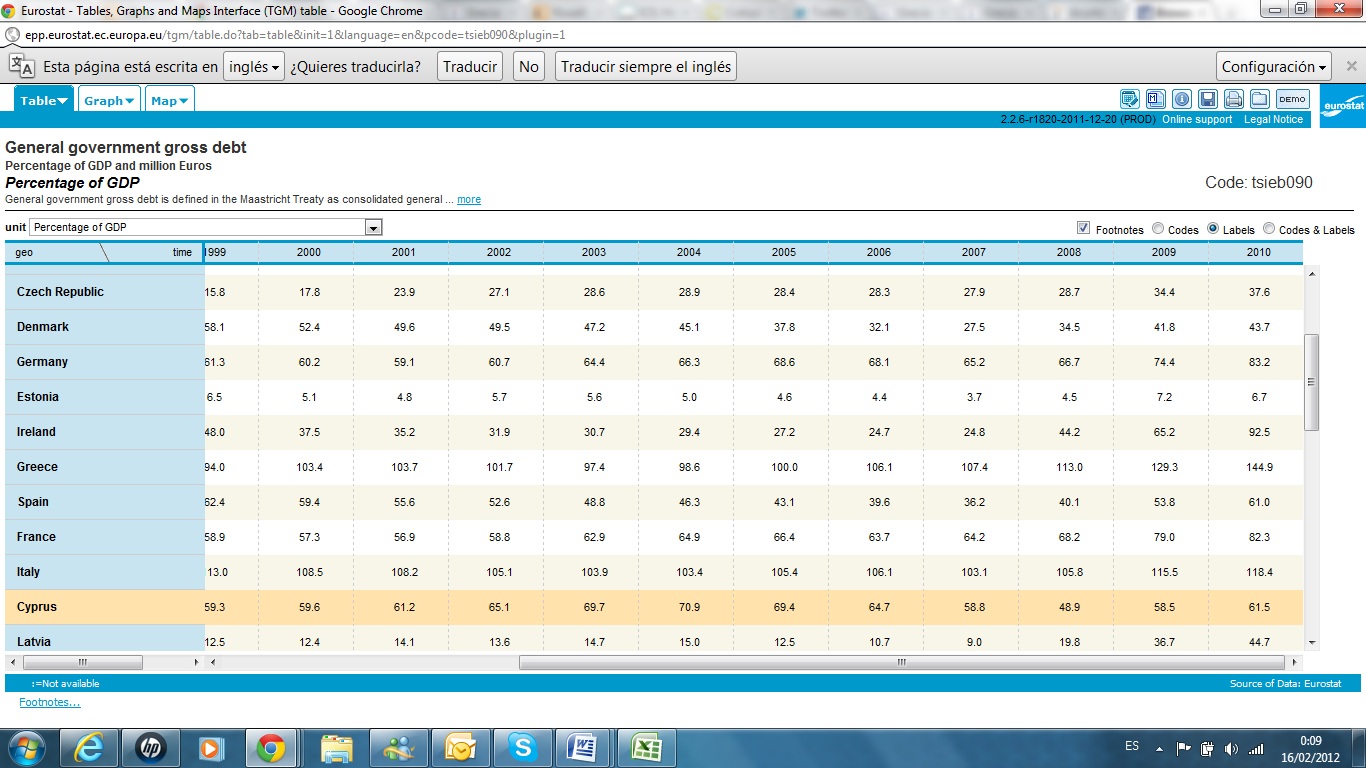The width and height of the screenshot is (1366, 768).
Task: Click 'Traducir siempre el inglés' button
Action: click(646, 67)
